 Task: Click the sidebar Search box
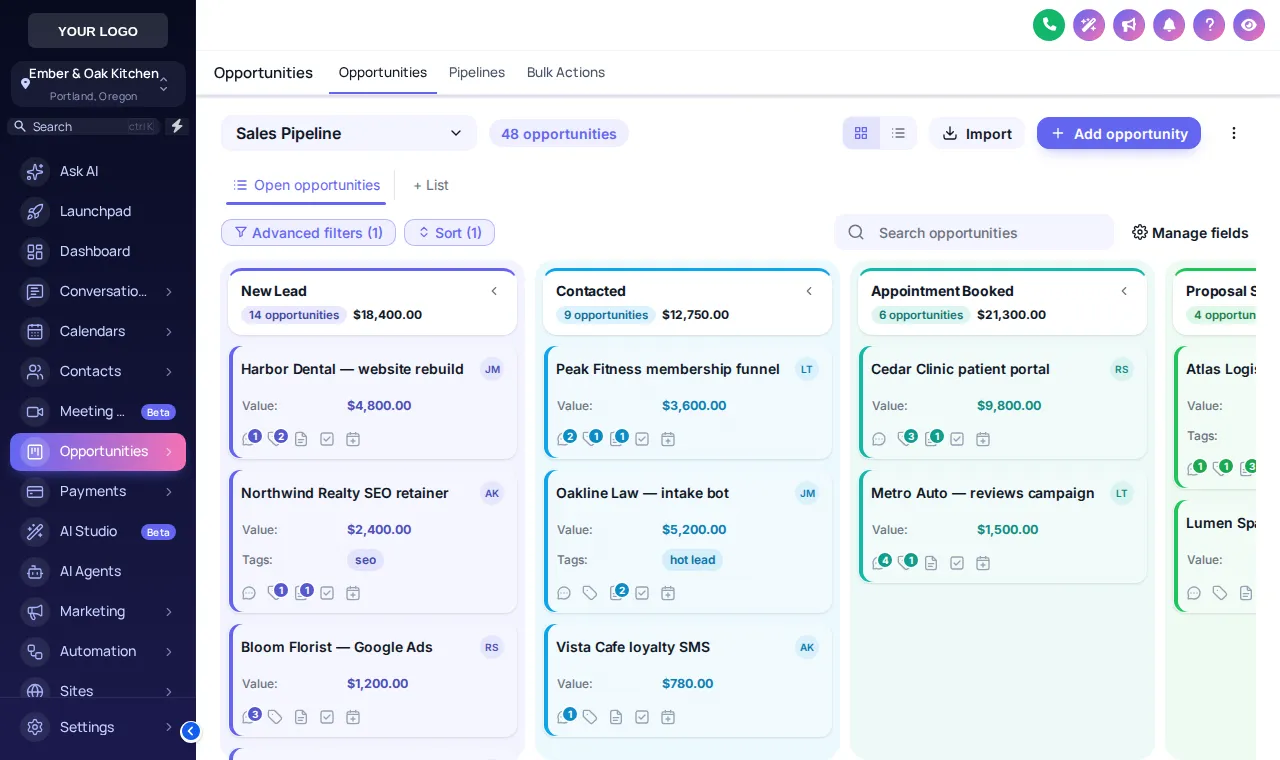pyautogui.click(x=84, y=126)
